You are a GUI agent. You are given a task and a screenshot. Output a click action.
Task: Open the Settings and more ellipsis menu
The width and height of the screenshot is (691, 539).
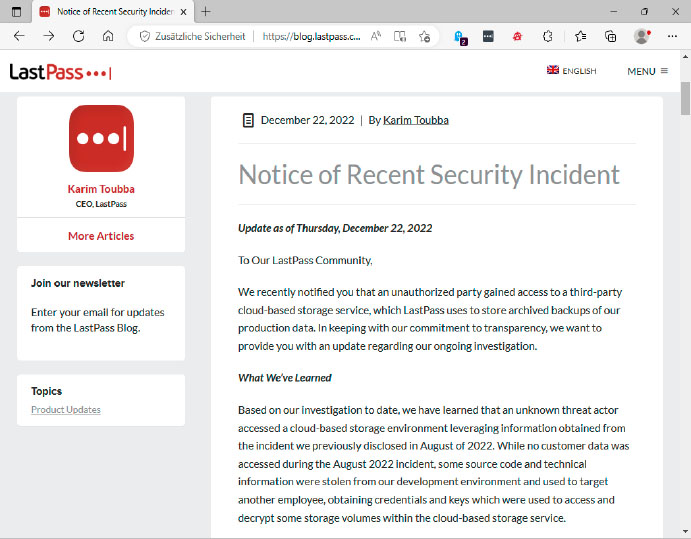(x=672, y=36)
